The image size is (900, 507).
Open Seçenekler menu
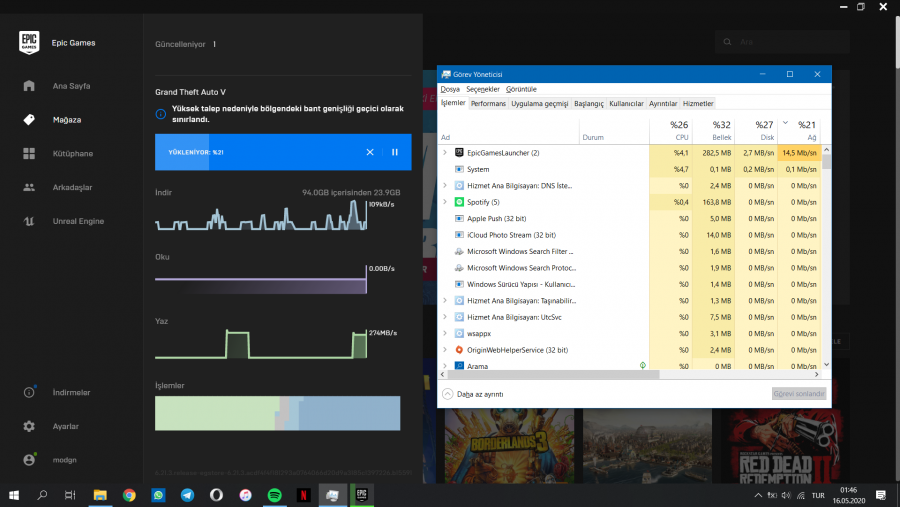(x=483, y=89)
